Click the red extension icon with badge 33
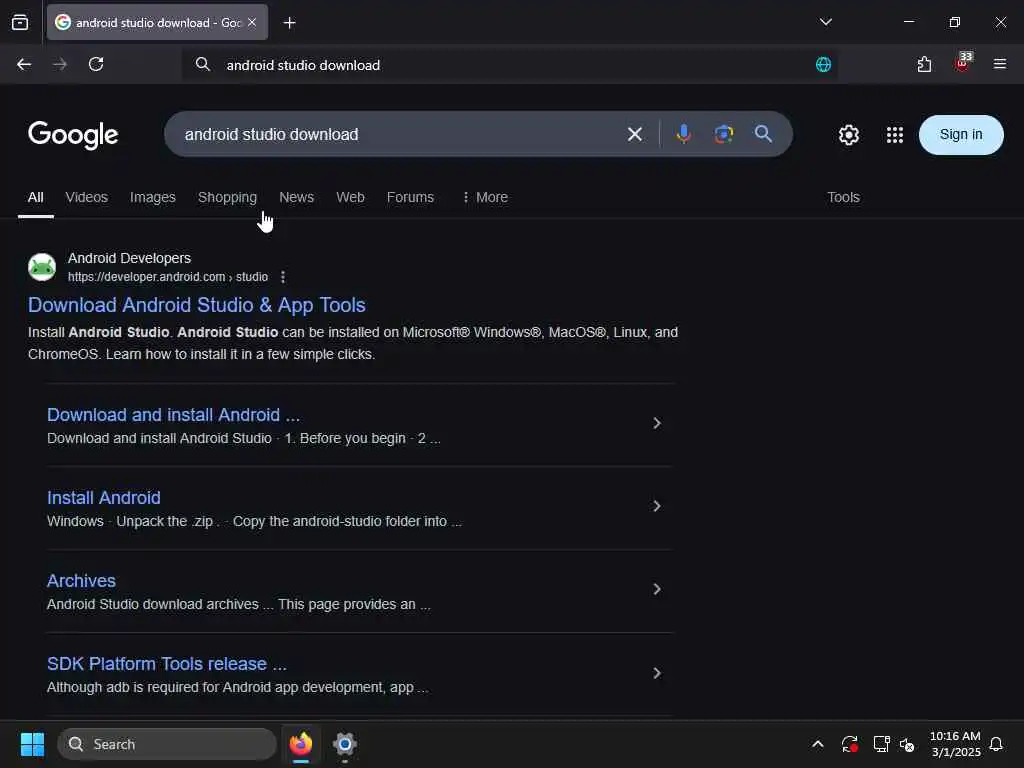 coord(963,63)
